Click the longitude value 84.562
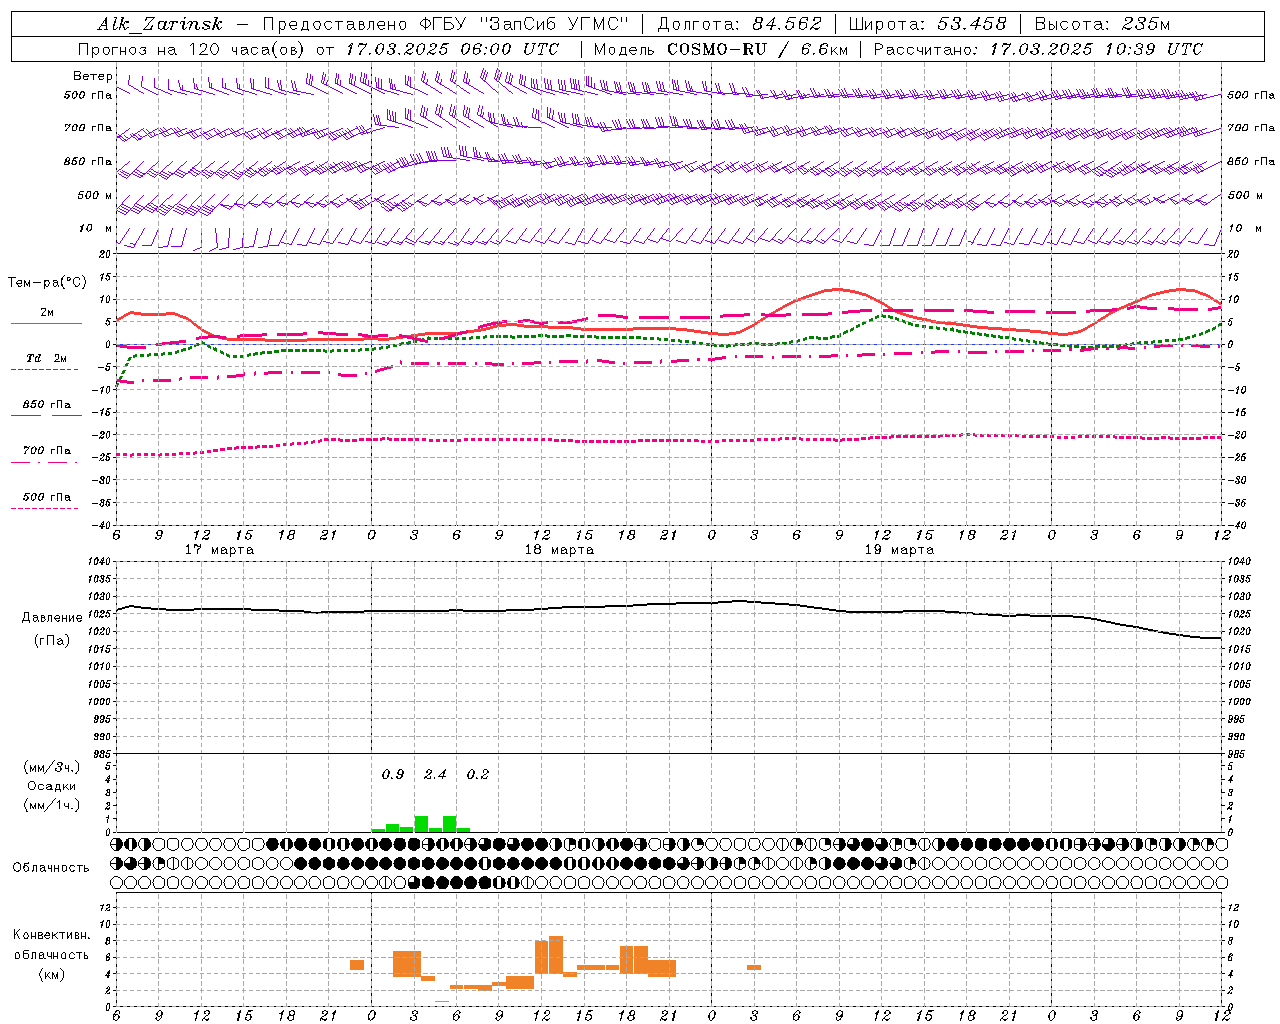 [x=787, y=24]
